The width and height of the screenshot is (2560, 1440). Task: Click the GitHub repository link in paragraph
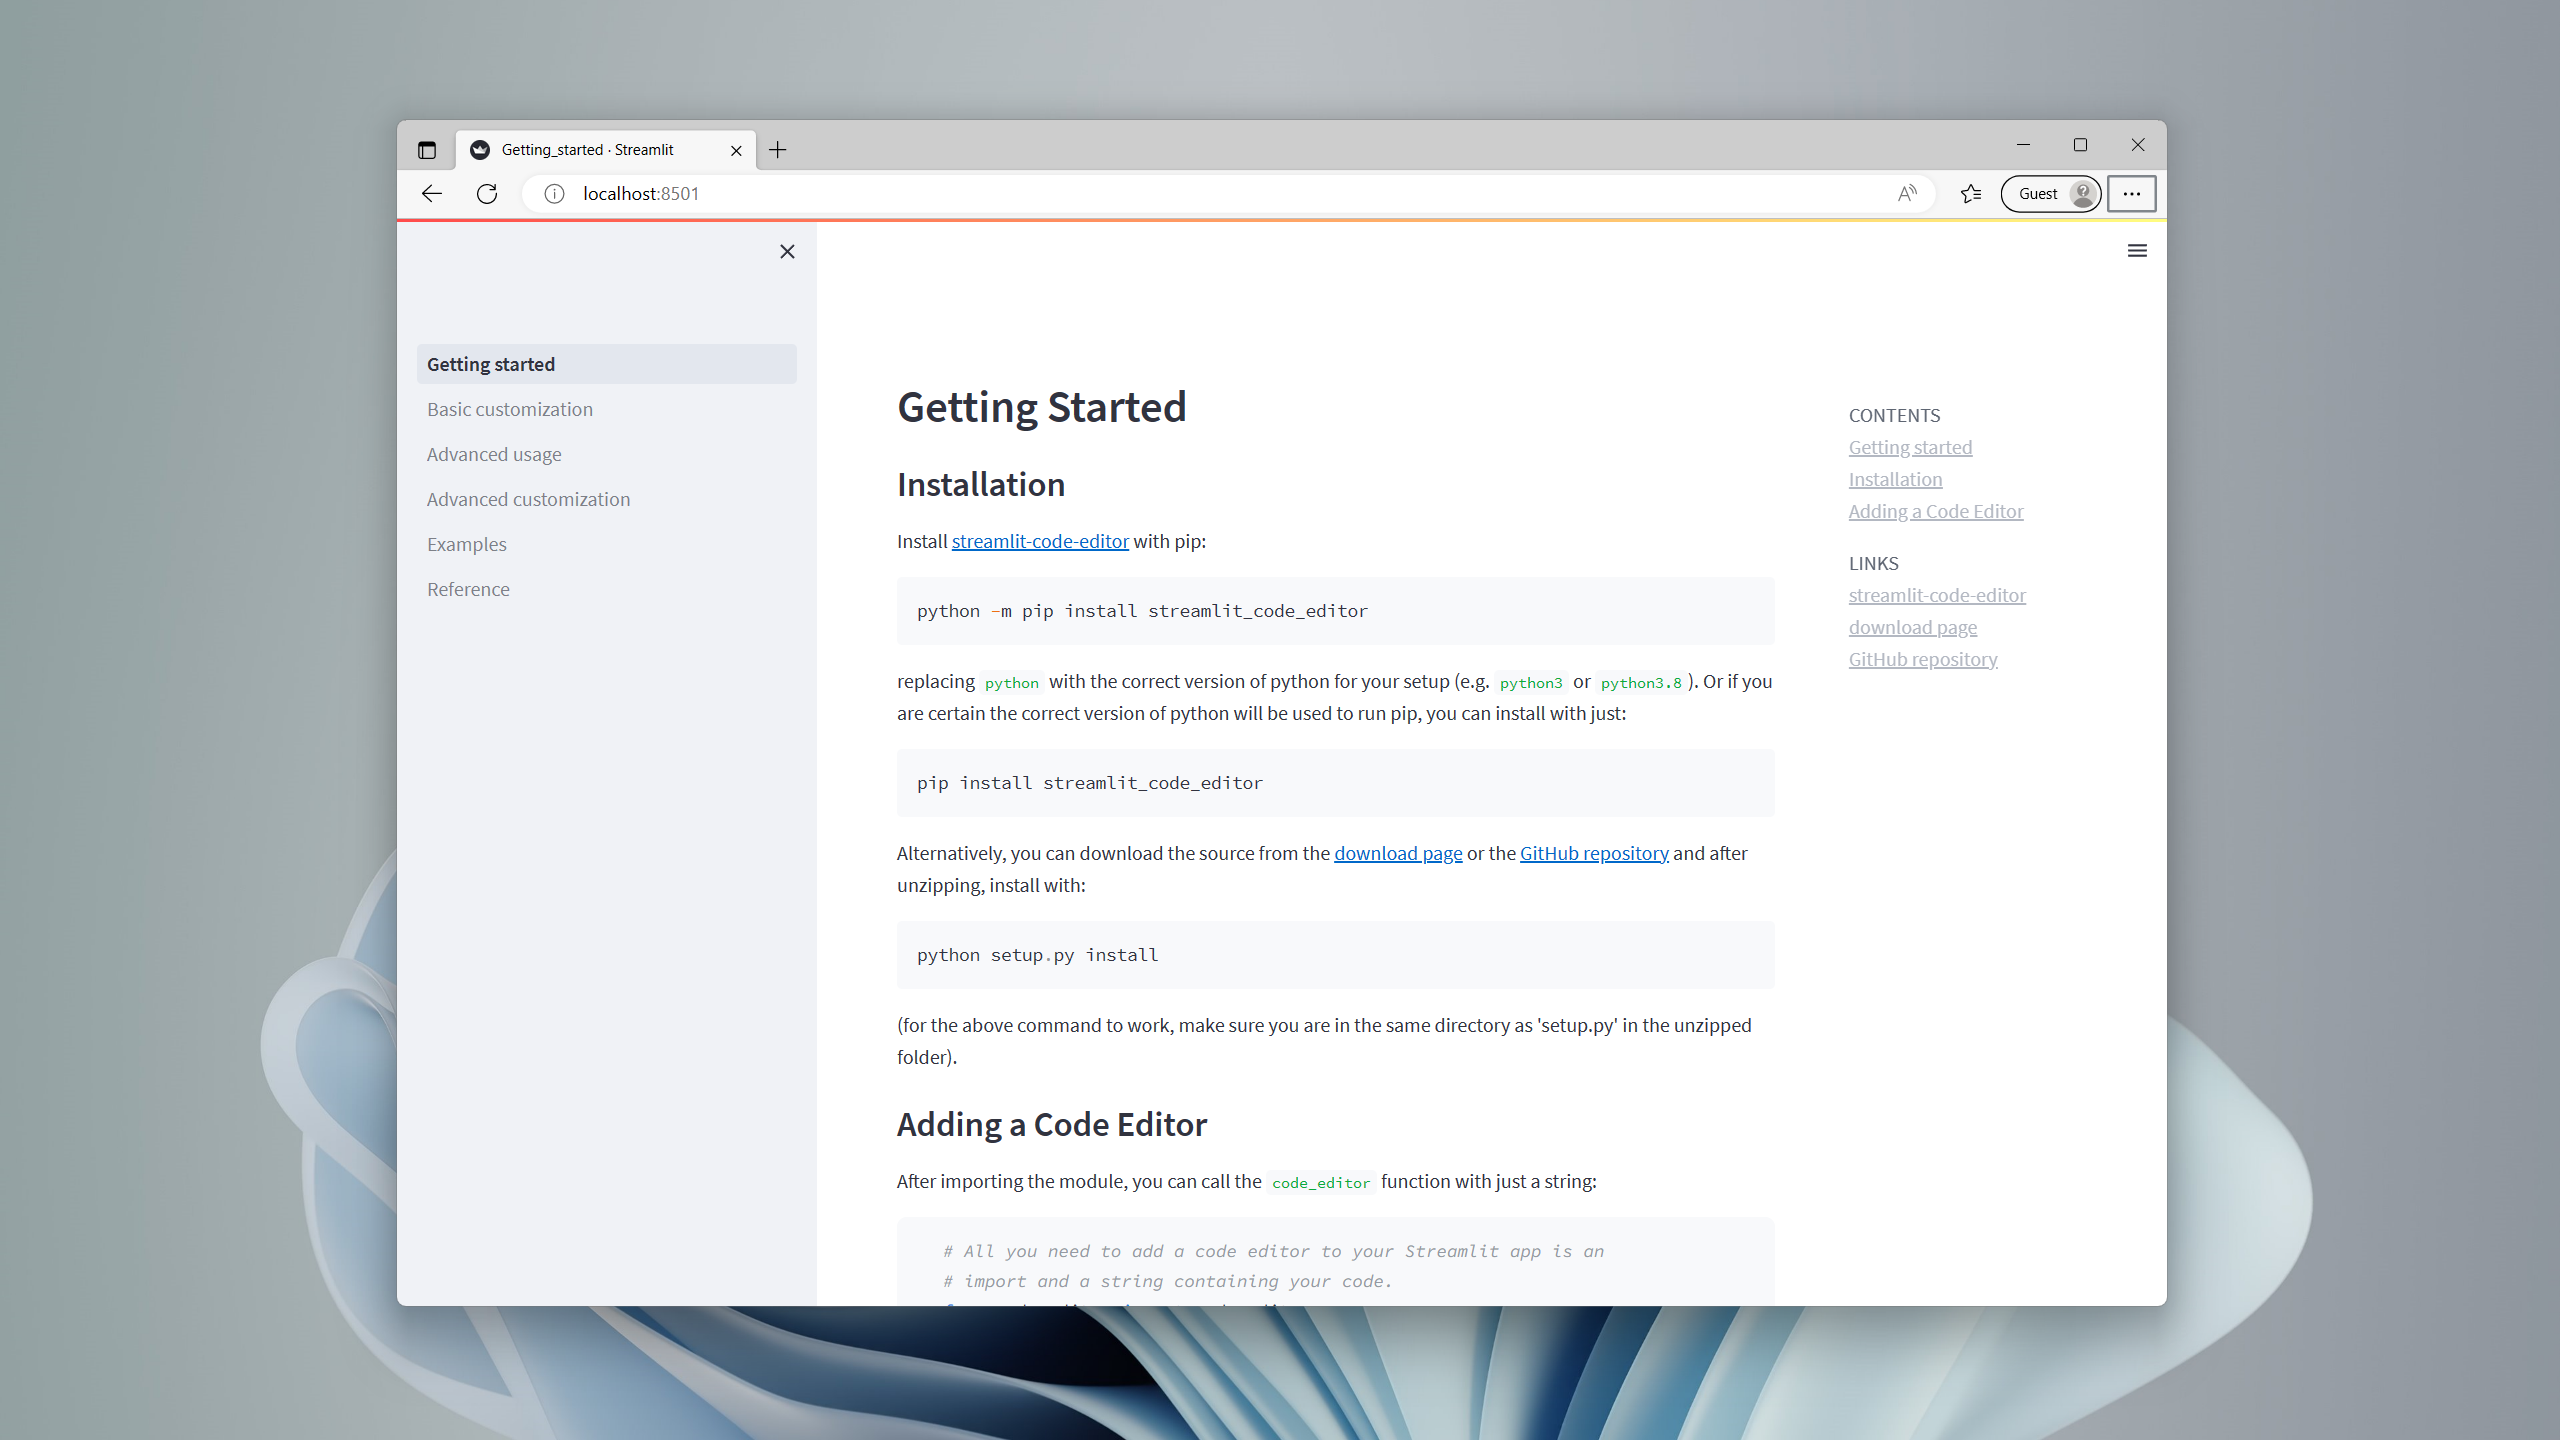[x=1594, y=853]
